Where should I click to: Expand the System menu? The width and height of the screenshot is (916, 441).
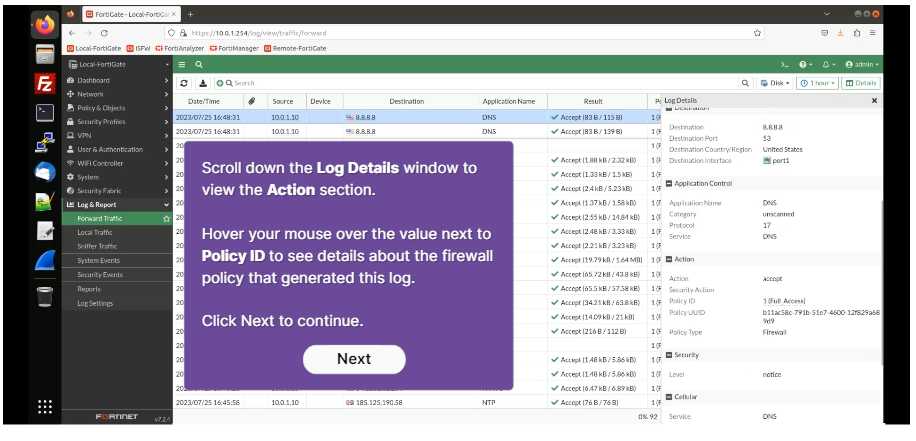[x=117, y=177]
